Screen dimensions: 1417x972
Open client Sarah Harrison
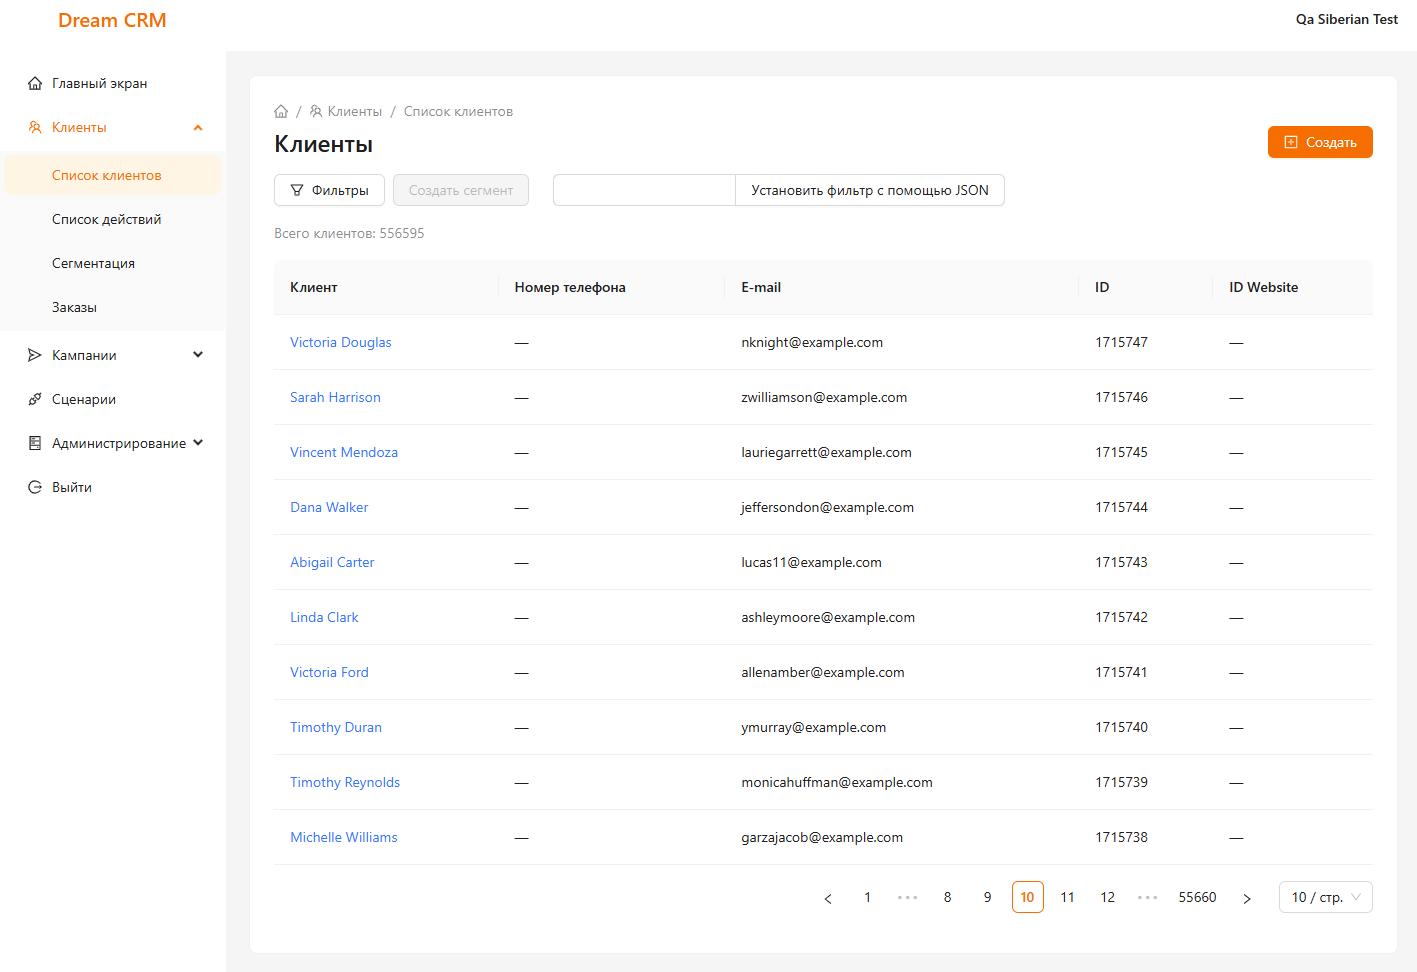pyautogui.click(x=335, y=397)
